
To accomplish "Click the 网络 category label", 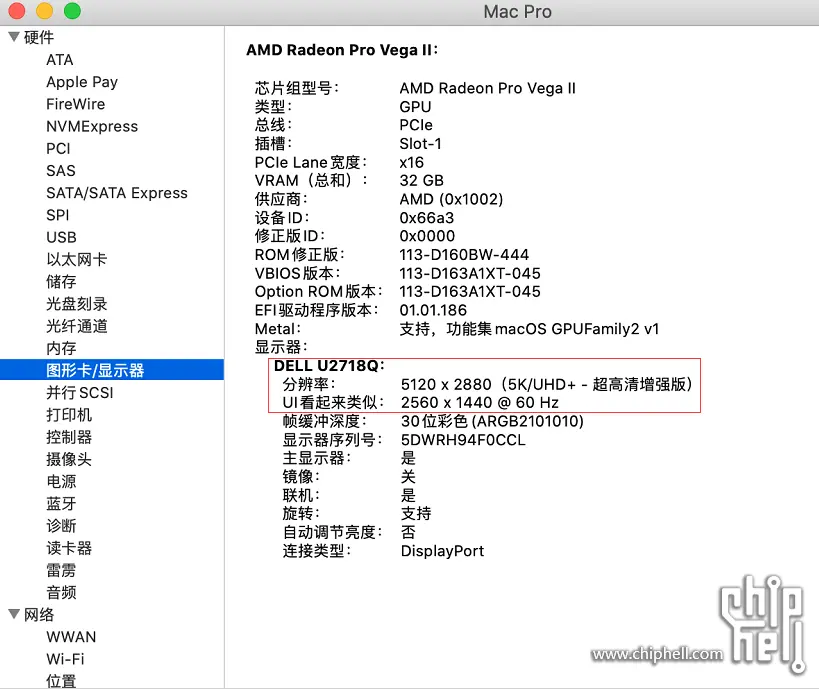I will coord(39,614).
